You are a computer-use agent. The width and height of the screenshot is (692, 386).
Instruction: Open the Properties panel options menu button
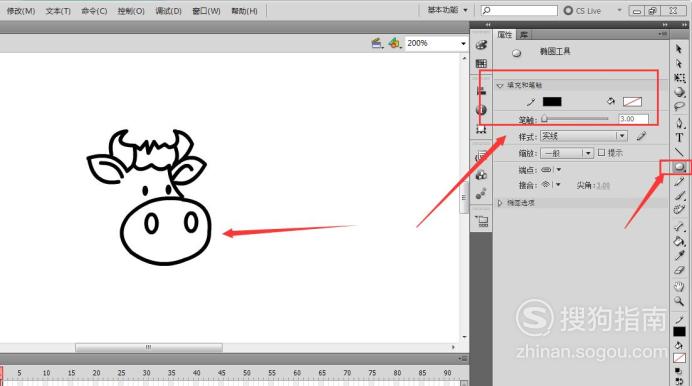(662, 34)
